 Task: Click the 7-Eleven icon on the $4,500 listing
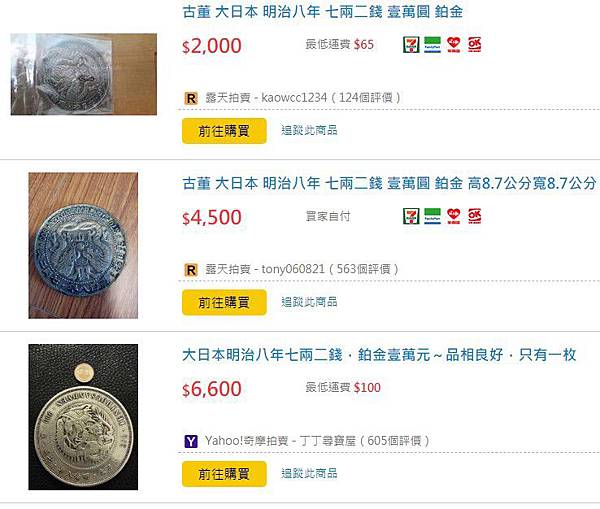[411, 216]
